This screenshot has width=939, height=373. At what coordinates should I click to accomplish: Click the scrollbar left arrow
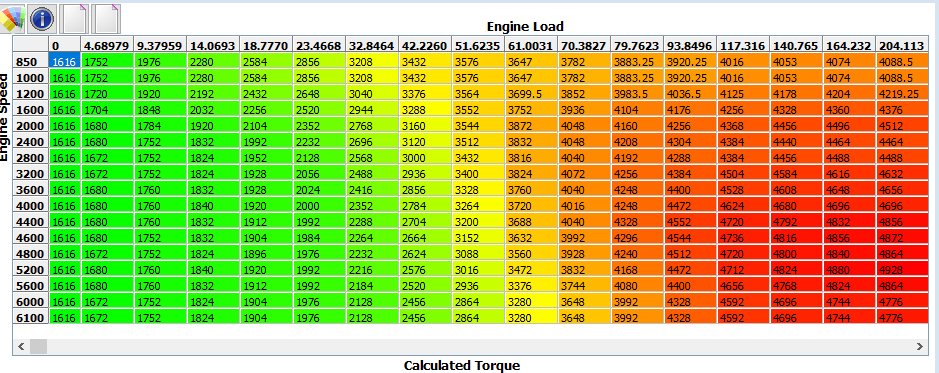21,346
